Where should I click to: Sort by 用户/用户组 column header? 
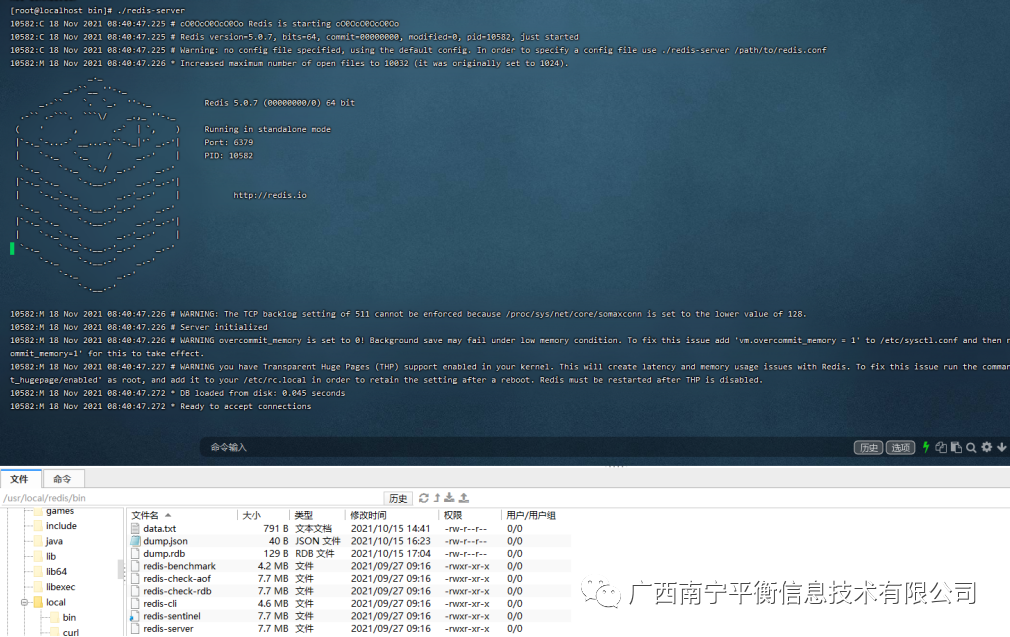click(531, 515)
